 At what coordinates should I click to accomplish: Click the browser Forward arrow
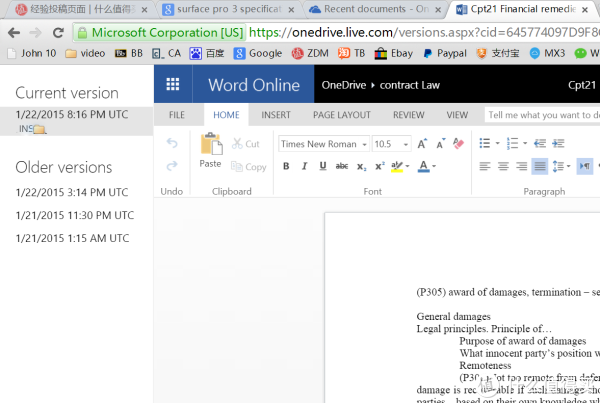[x=36, y=33]
